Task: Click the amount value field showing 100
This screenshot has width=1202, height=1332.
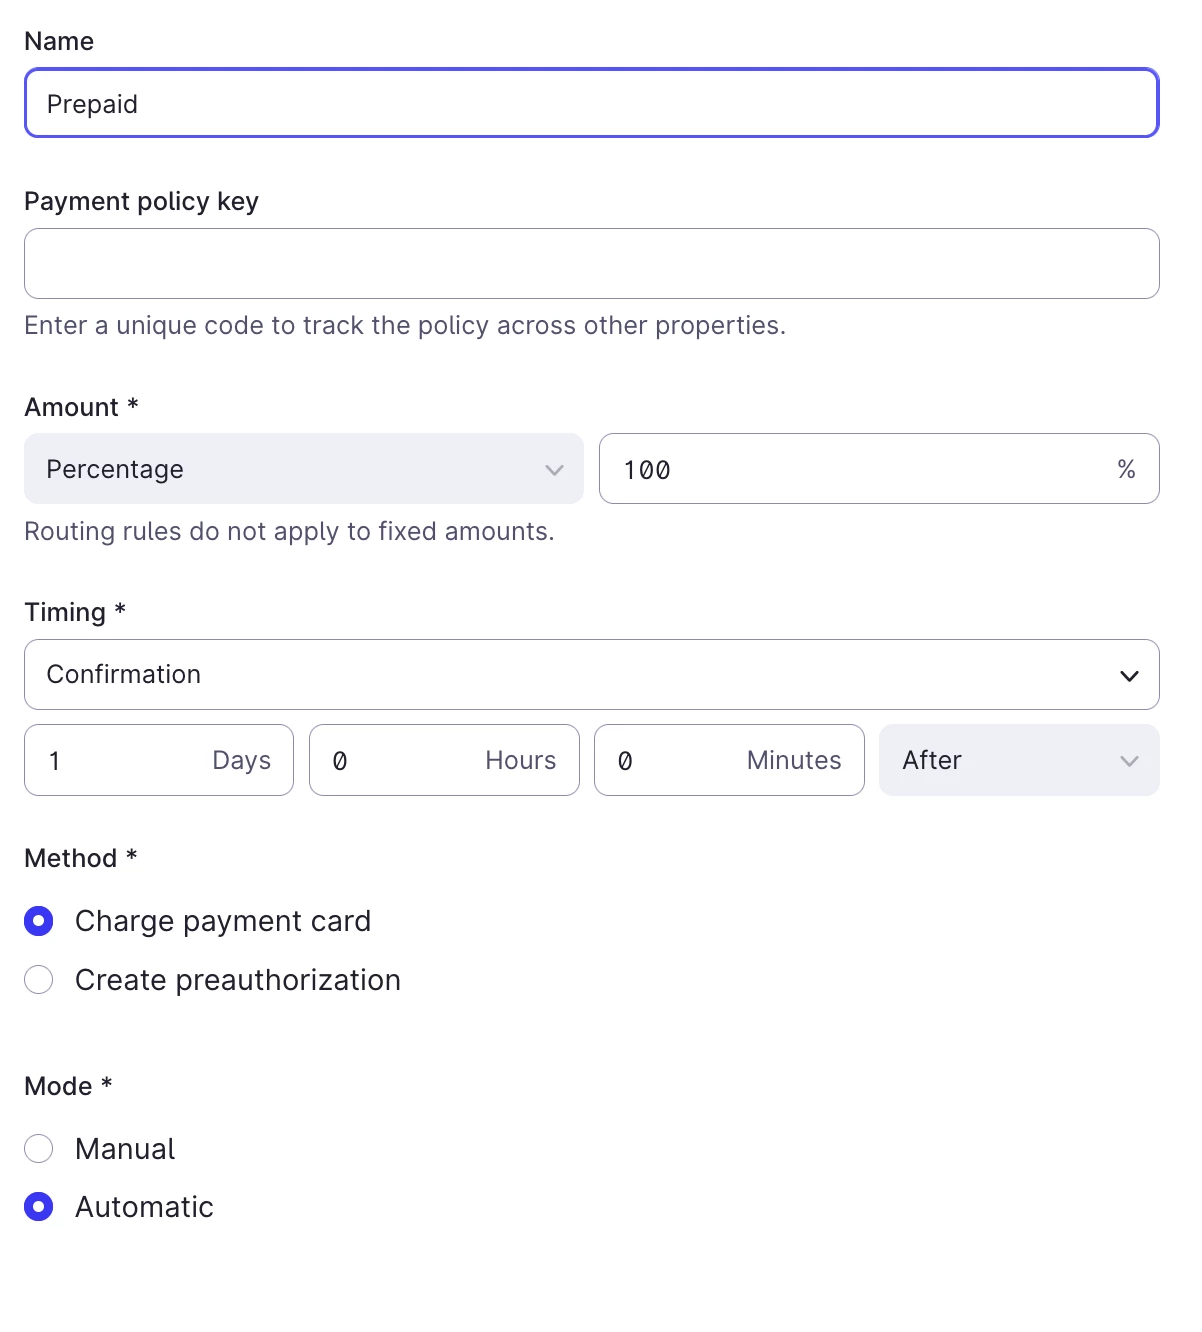Action: (860, 469)
